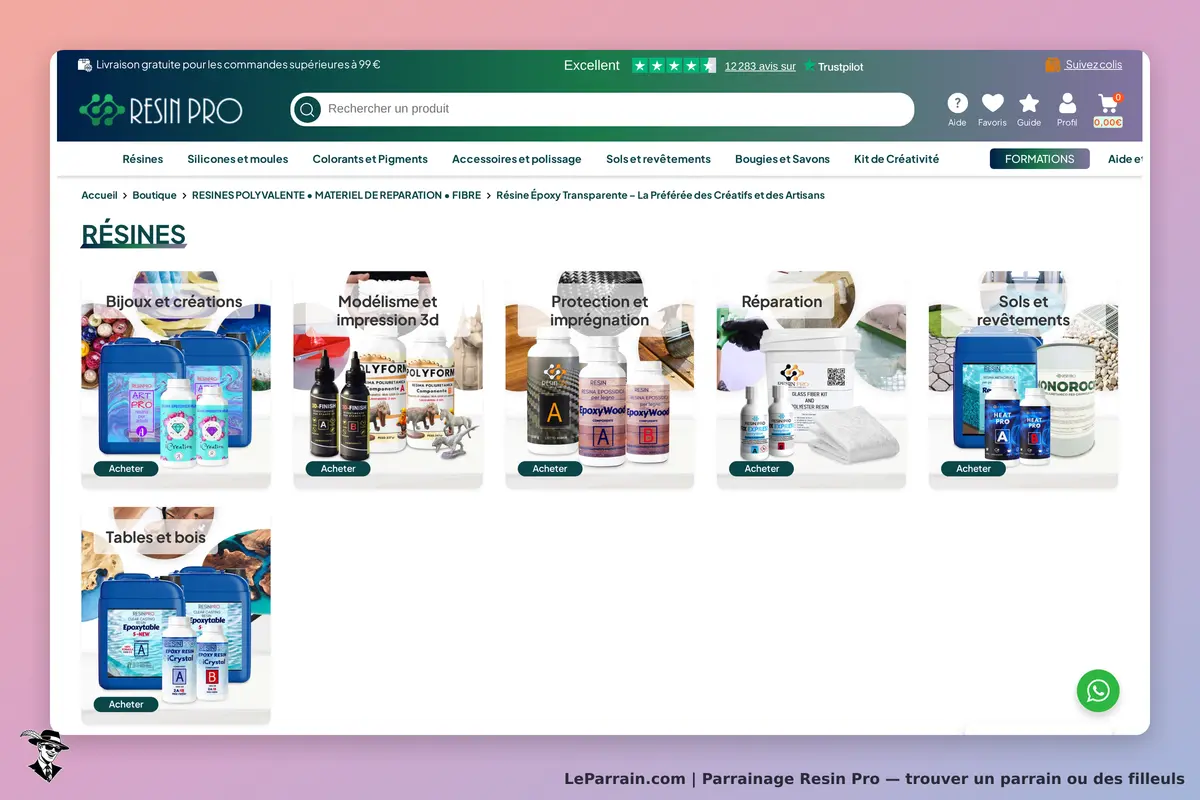Open Silicones et moules menu
The image size is (1200, 800).
coord(238,159)
